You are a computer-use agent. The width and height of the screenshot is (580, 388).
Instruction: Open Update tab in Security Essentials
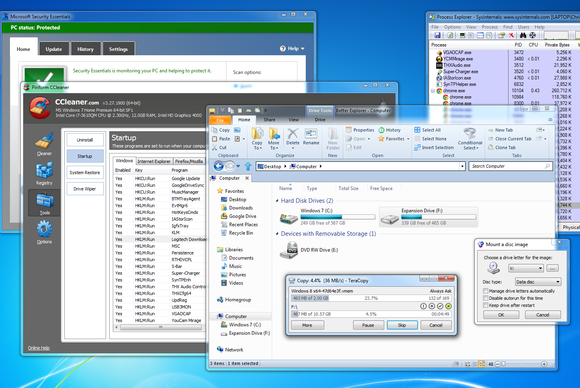pos(54,49)
